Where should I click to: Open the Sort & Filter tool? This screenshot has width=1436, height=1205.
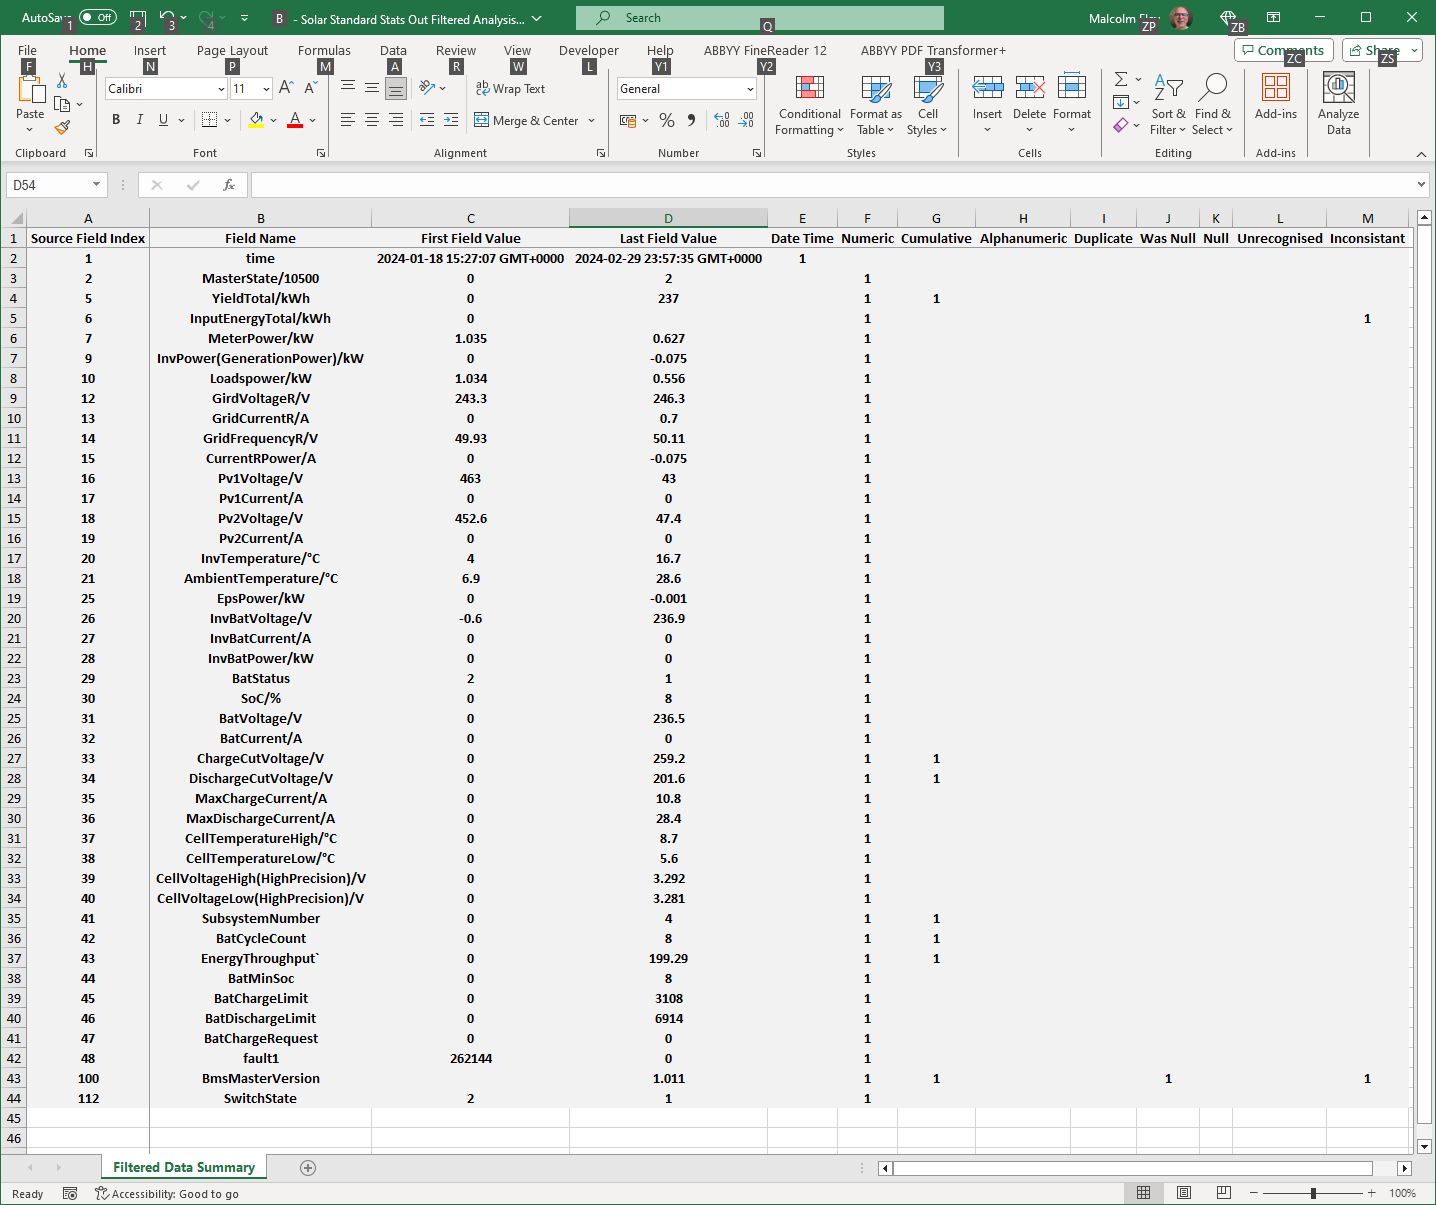[1167, 104]
